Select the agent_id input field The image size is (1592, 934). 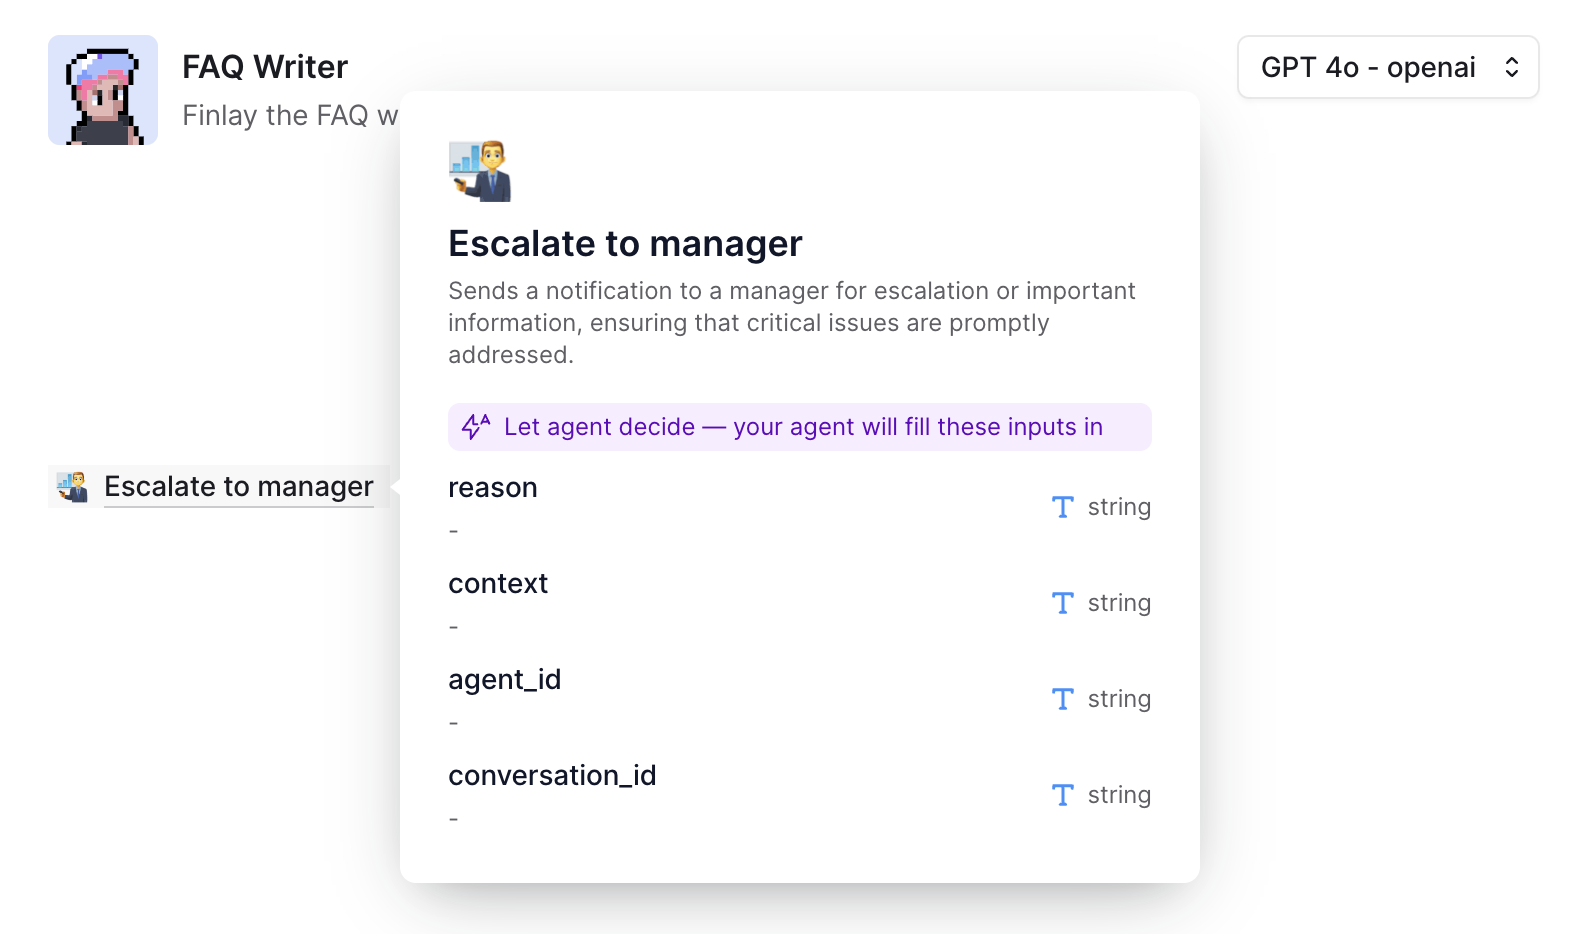click(800, 699)
